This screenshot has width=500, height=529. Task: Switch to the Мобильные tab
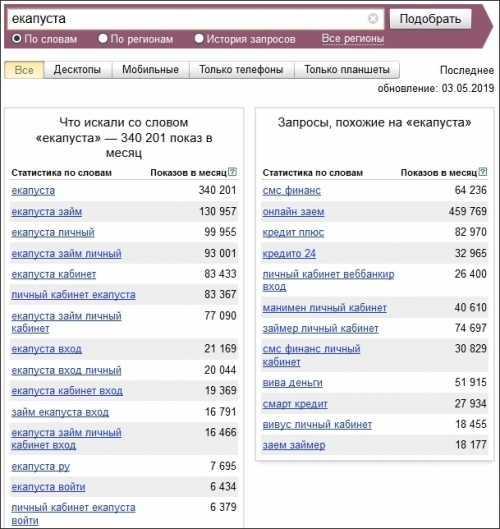(x=150, y=70)
